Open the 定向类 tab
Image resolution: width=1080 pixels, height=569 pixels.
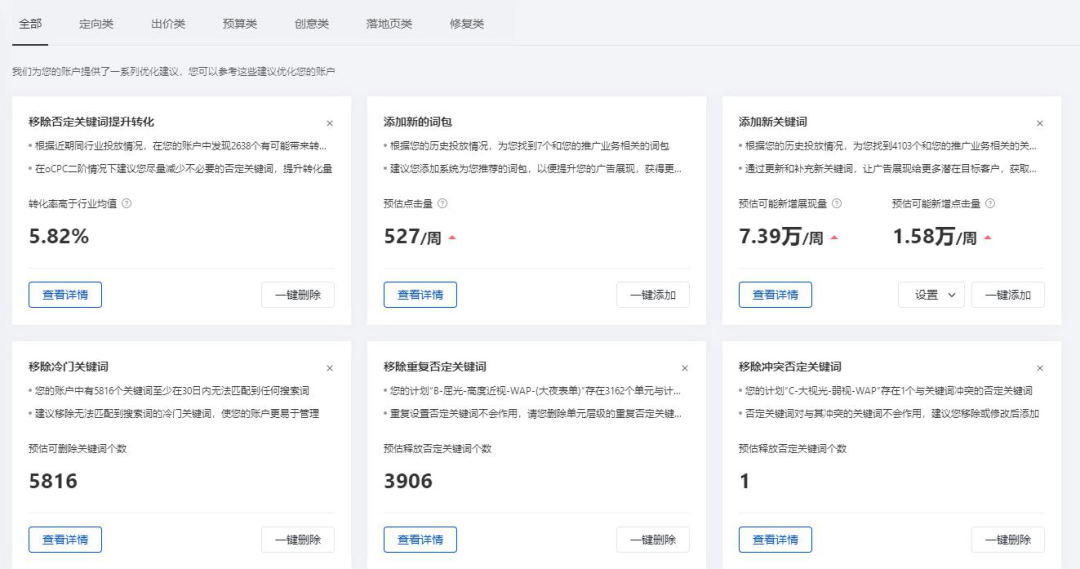96,23
